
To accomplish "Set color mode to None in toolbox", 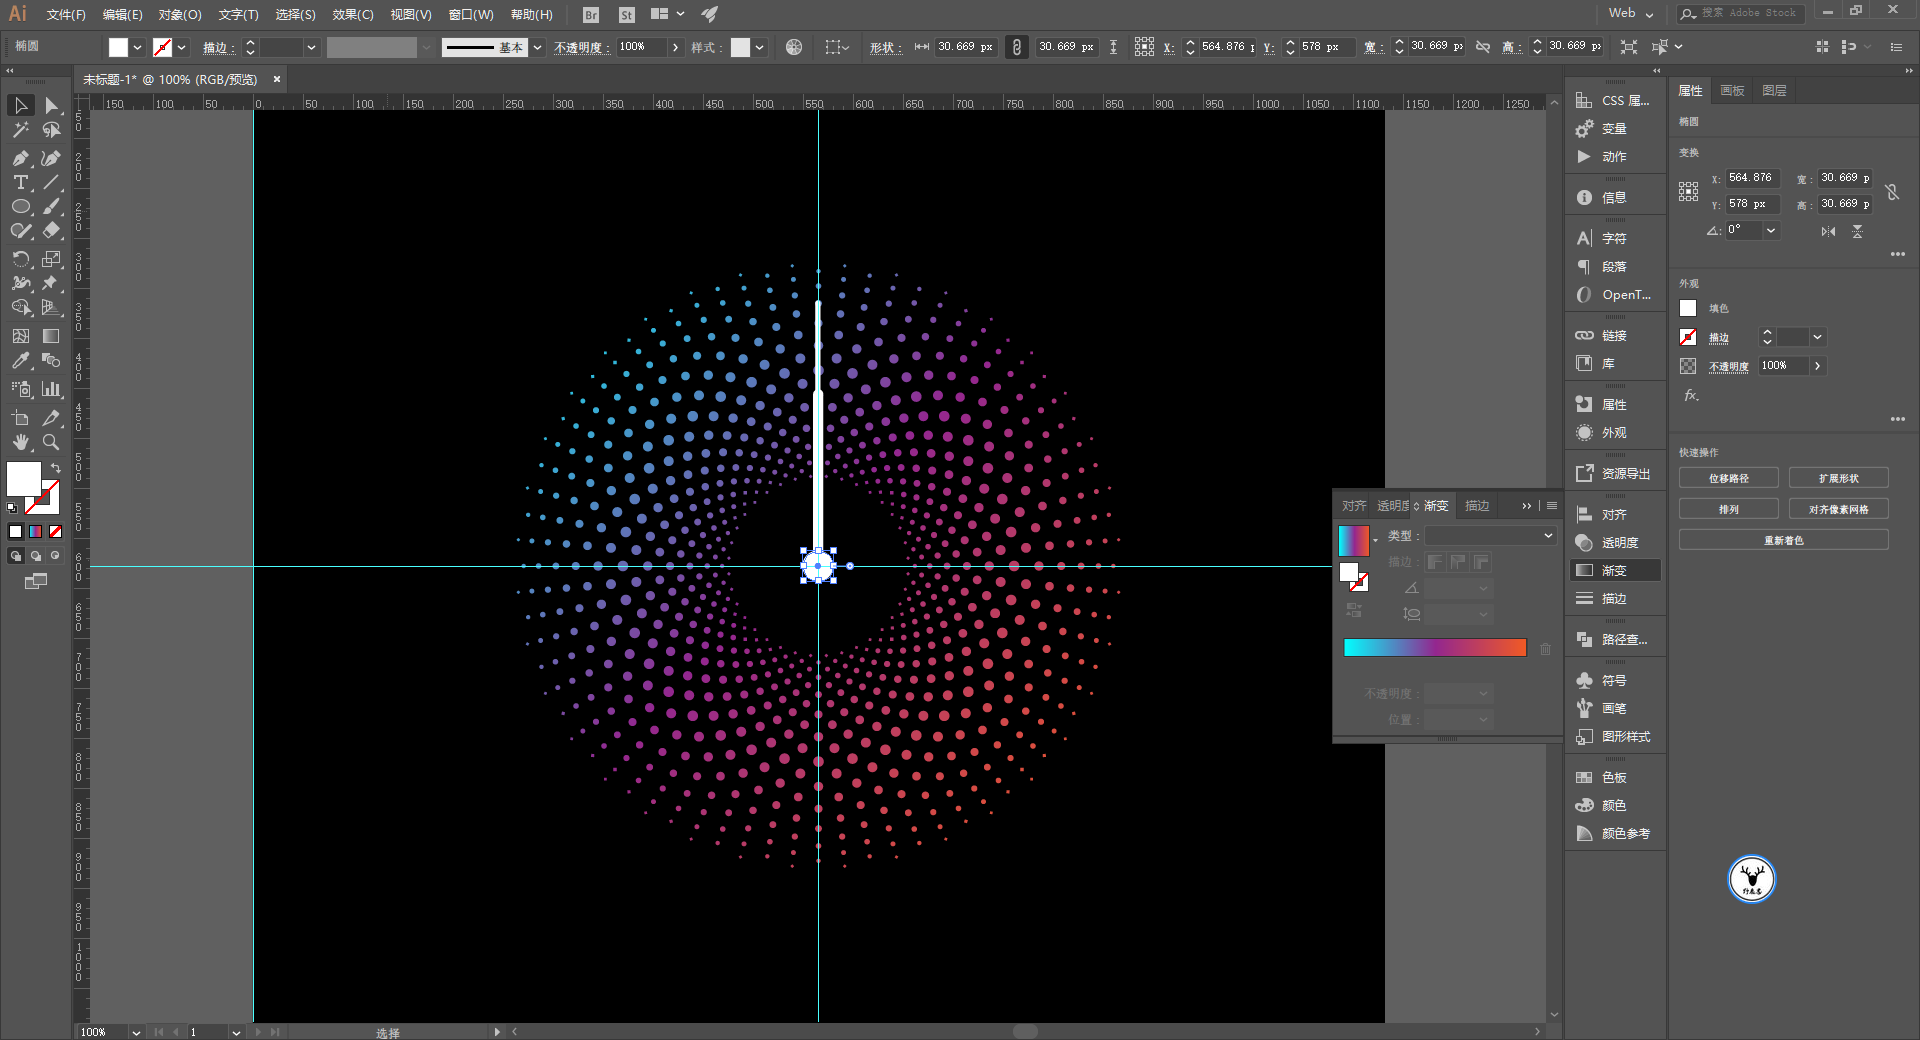I will [56, 532].
